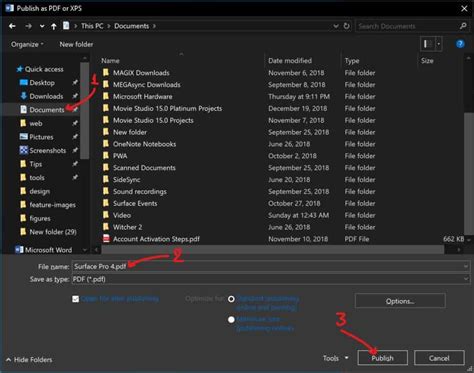Open the web folder in sidebar
This screenshot has width=474, height=373.
tap(31, 123)
